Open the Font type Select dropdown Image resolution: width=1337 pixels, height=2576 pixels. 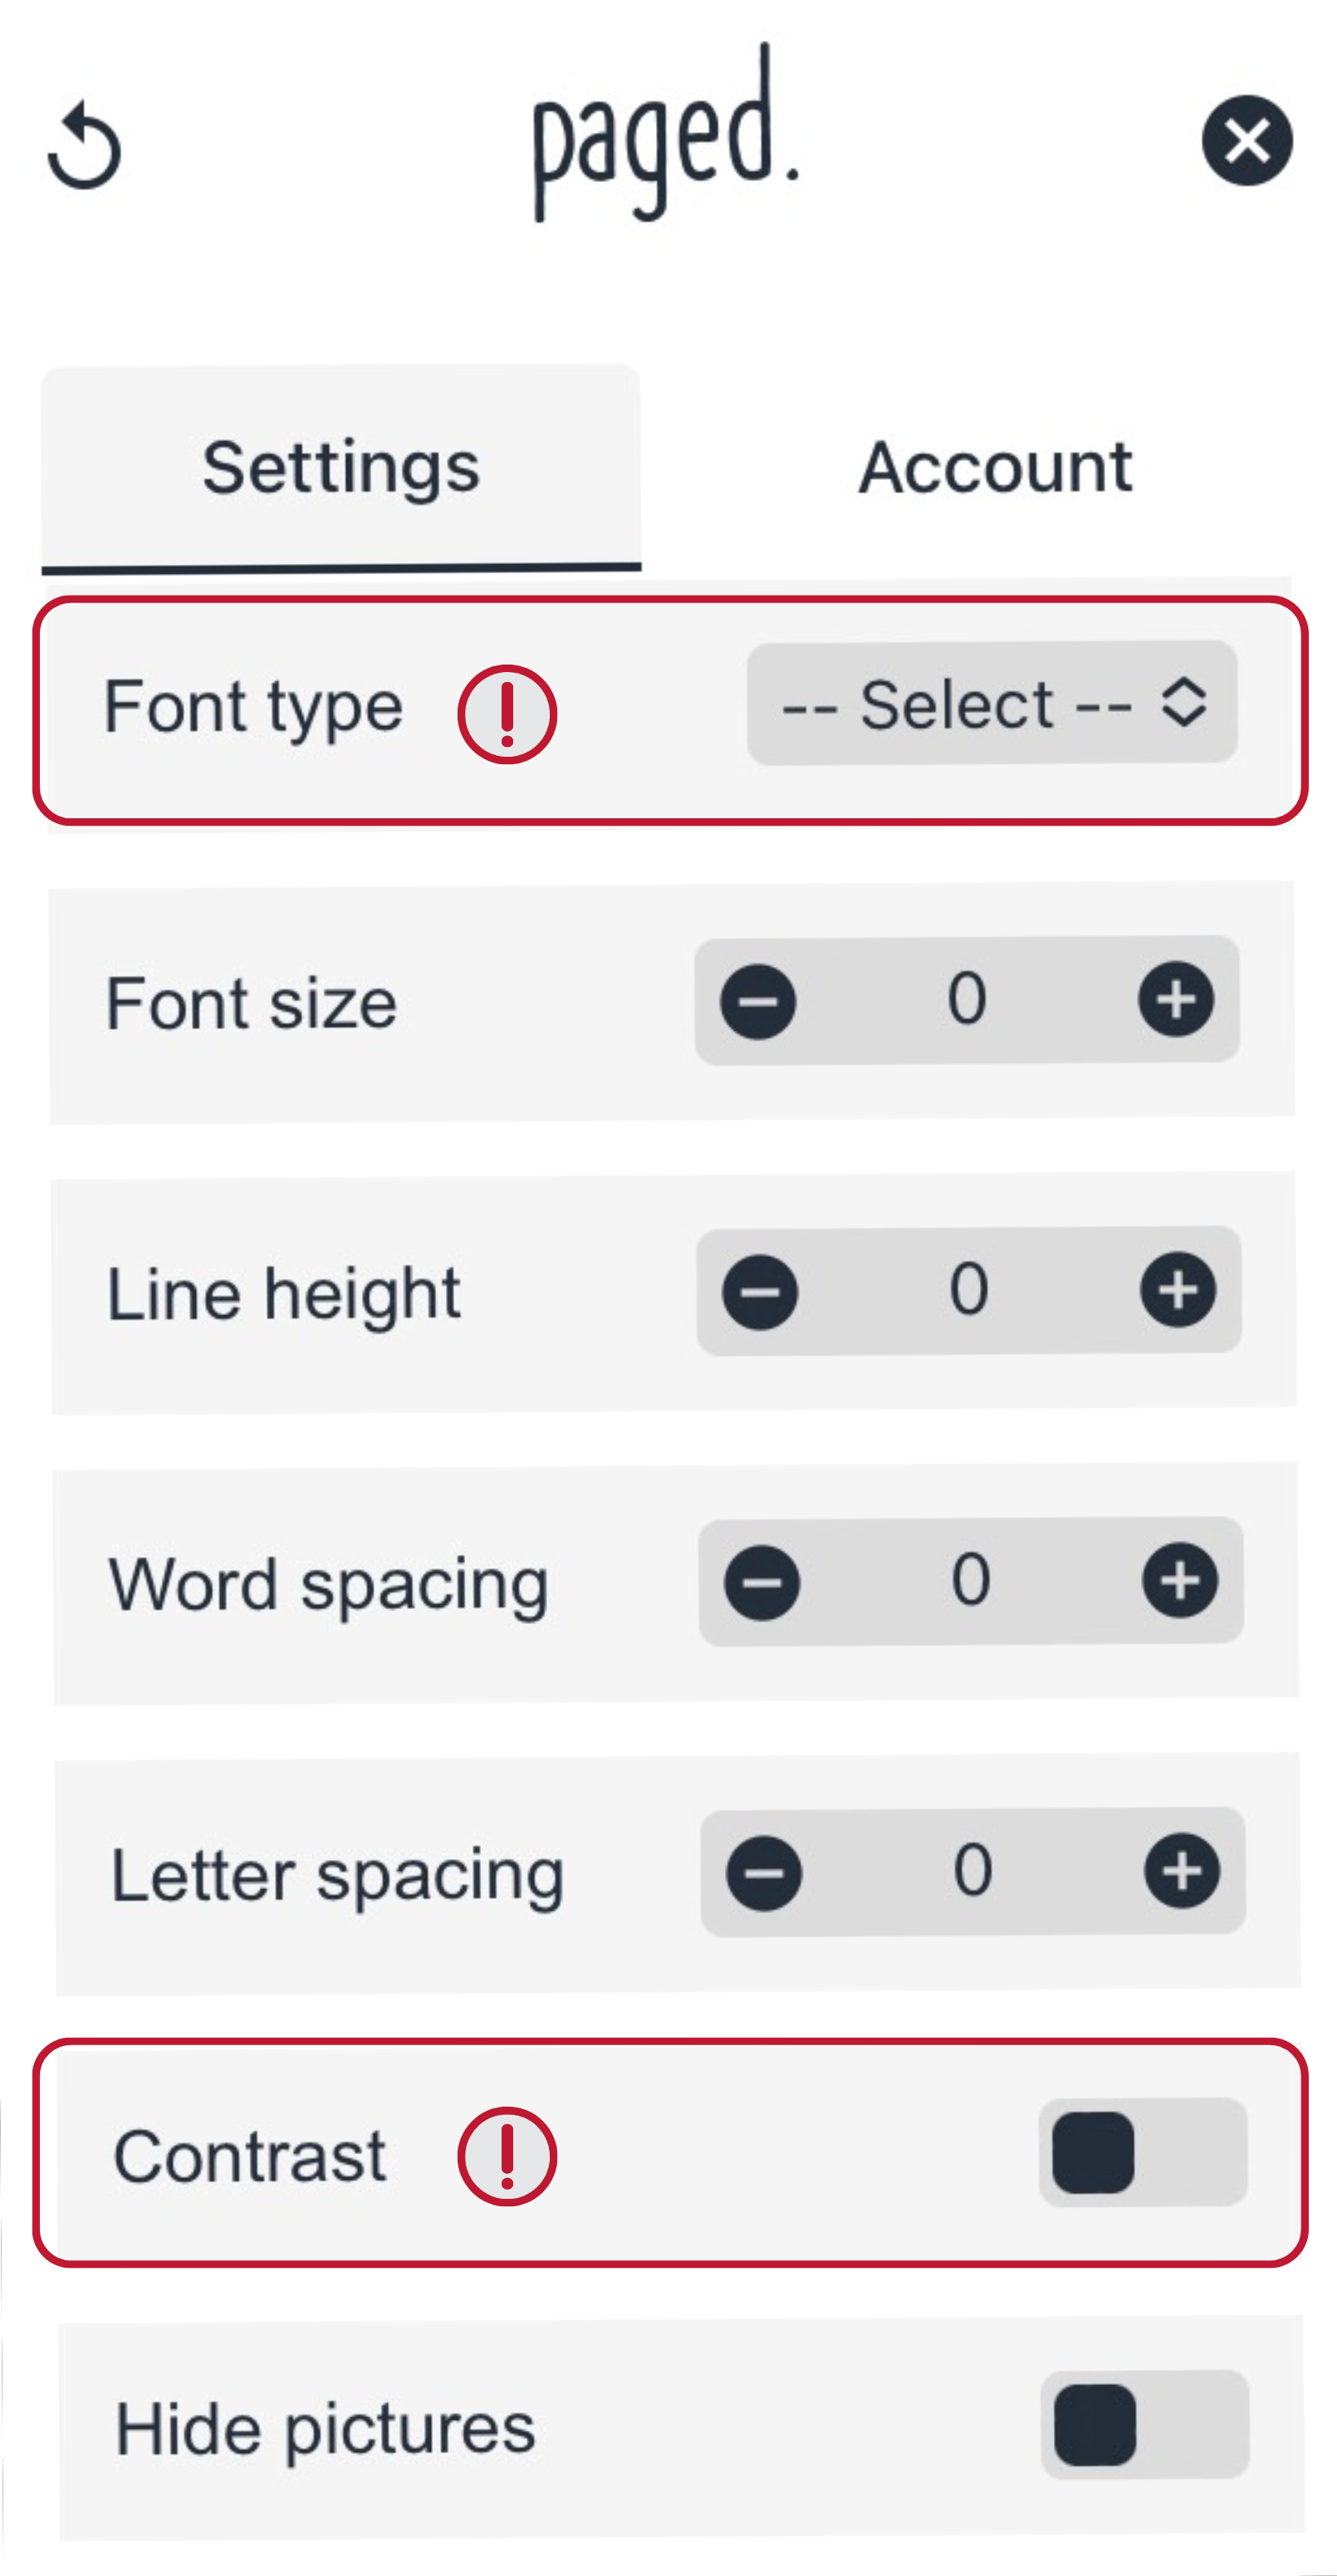992,703
